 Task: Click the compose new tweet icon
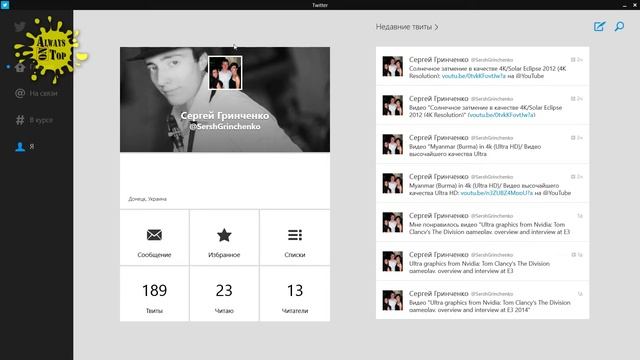coord(599,27)
